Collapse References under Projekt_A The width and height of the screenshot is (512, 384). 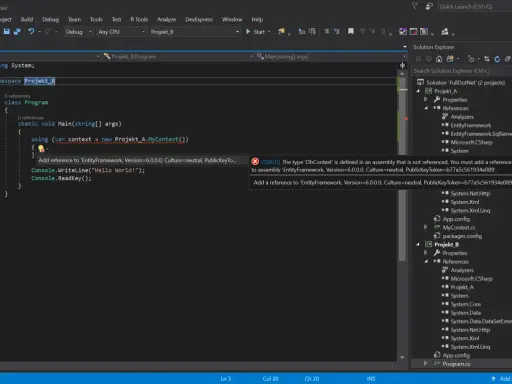tap(426, 108)
